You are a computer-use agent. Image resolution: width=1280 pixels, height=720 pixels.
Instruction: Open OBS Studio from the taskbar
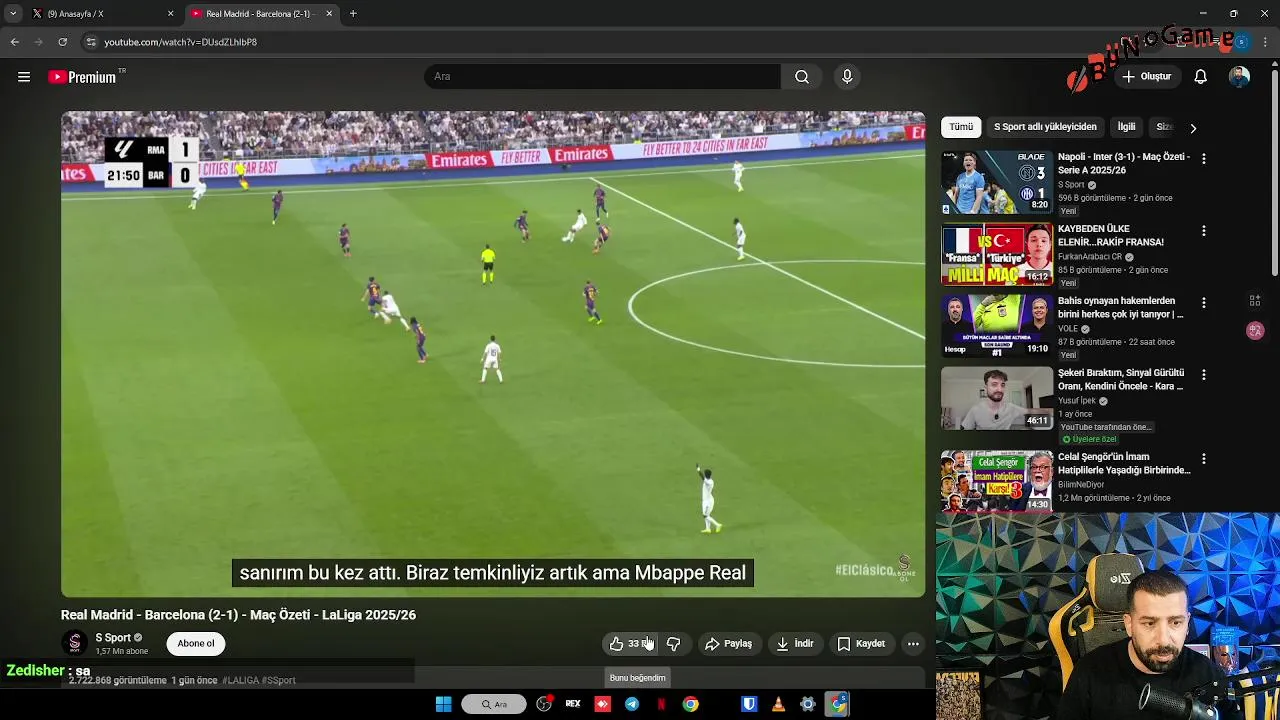click(x=544, y=704)
